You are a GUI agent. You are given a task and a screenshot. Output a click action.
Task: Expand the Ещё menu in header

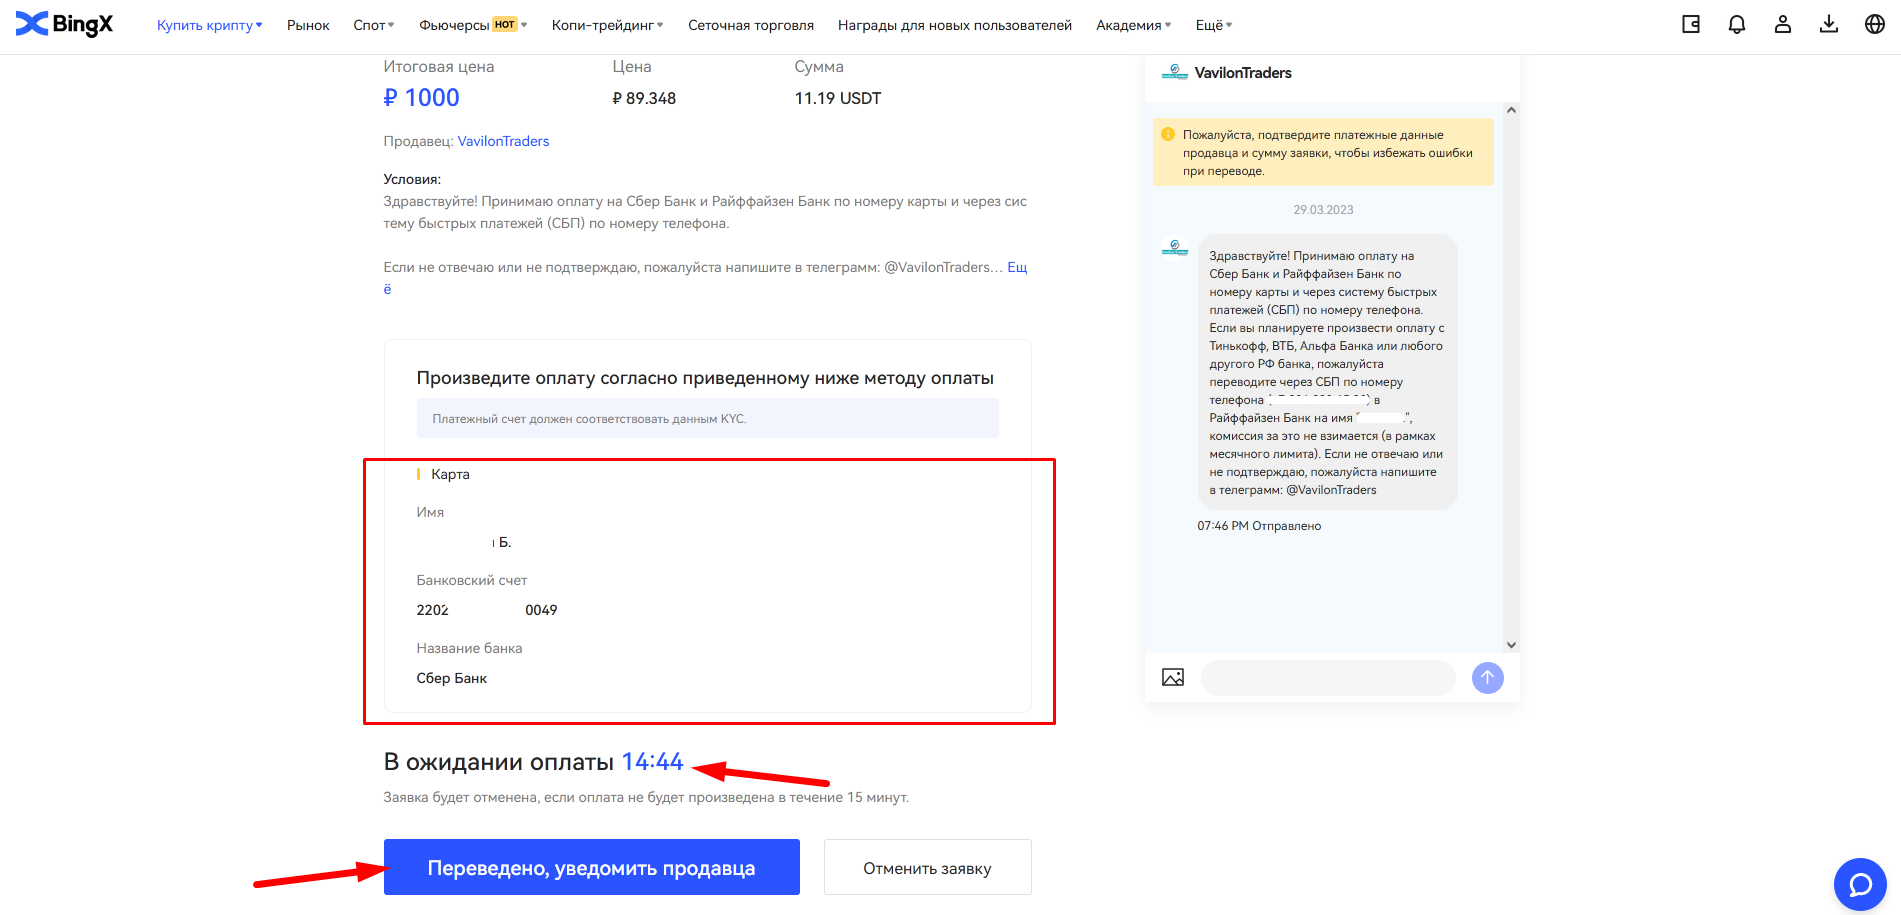tap(1214, 25)
